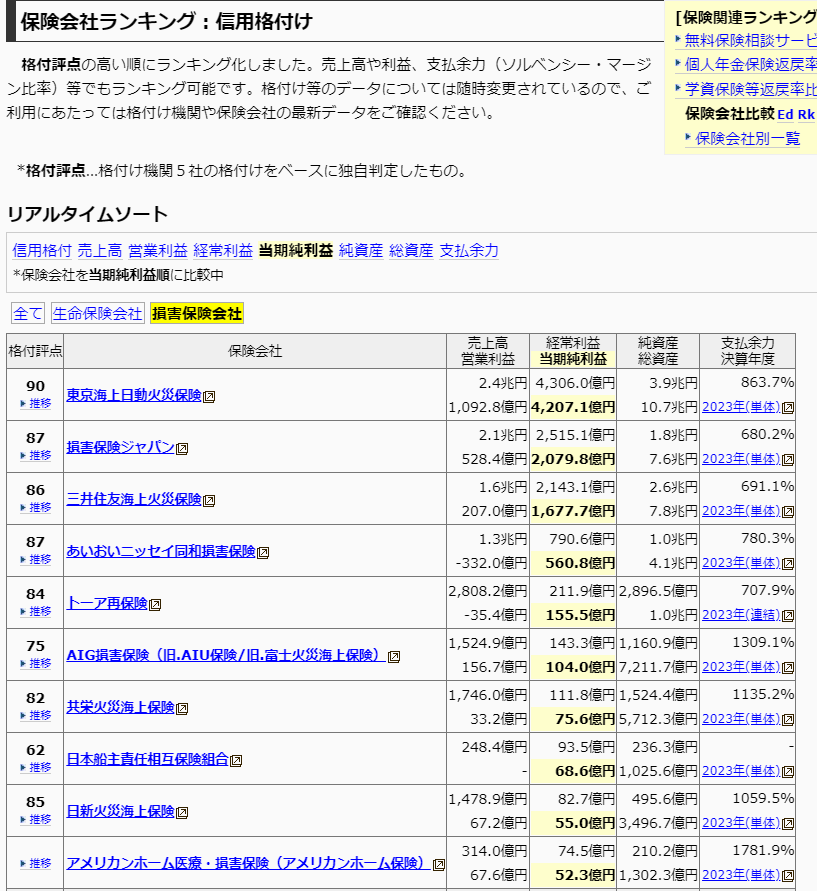Open アメリカンホーム医療・損害保険 company link
This screenshot has height=891, width=817.
(248, 863)
